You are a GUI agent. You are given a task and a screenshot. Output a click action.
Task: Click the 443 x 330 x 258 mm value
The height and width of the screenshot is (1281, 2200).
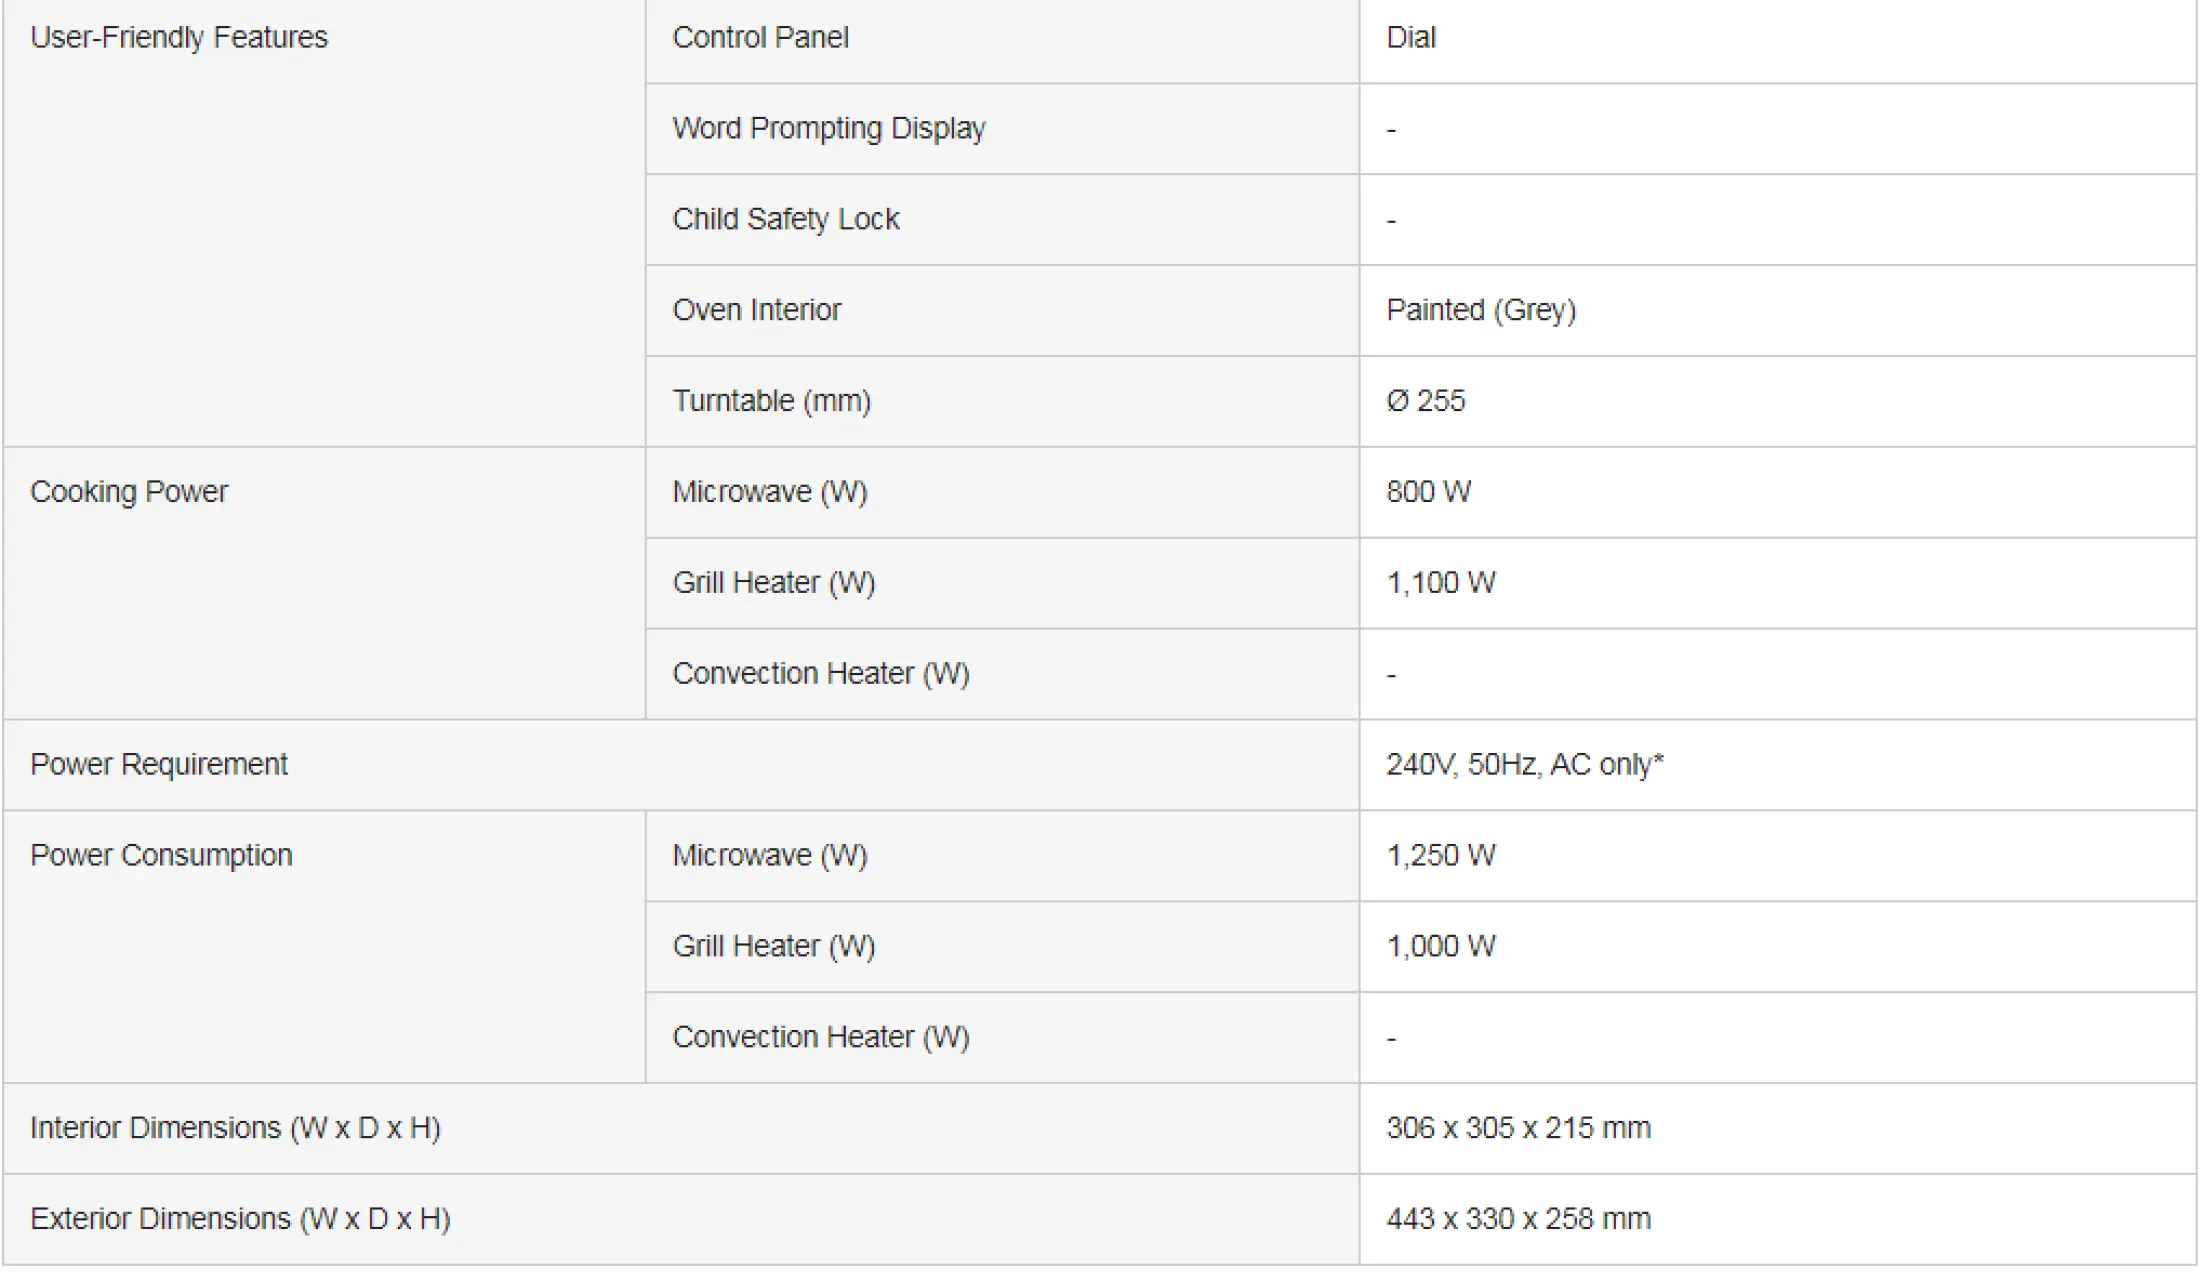(x=1519, y=1219)
